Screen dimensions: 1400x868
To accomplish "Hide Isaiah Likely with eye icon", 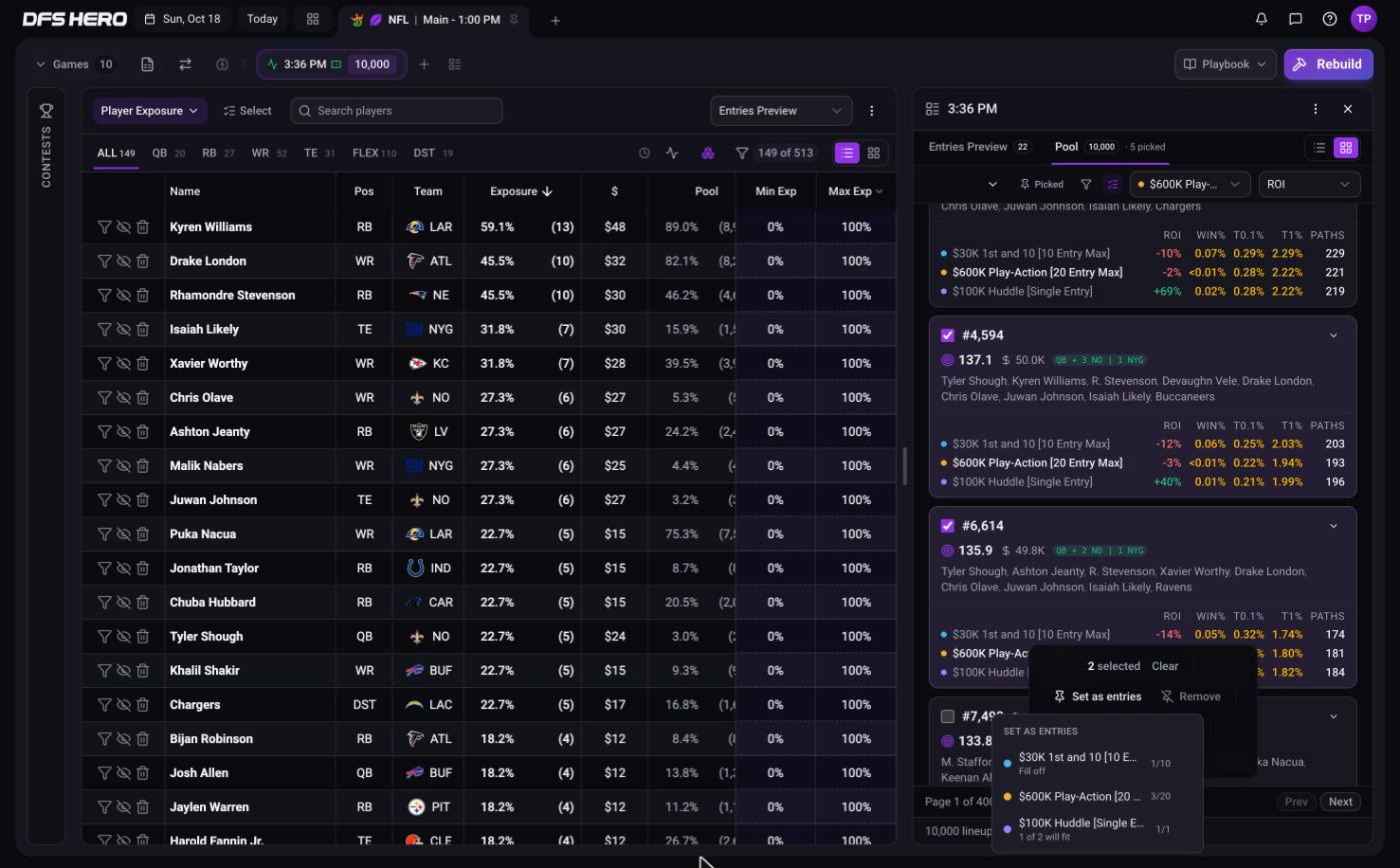I will tap(123, 329).
